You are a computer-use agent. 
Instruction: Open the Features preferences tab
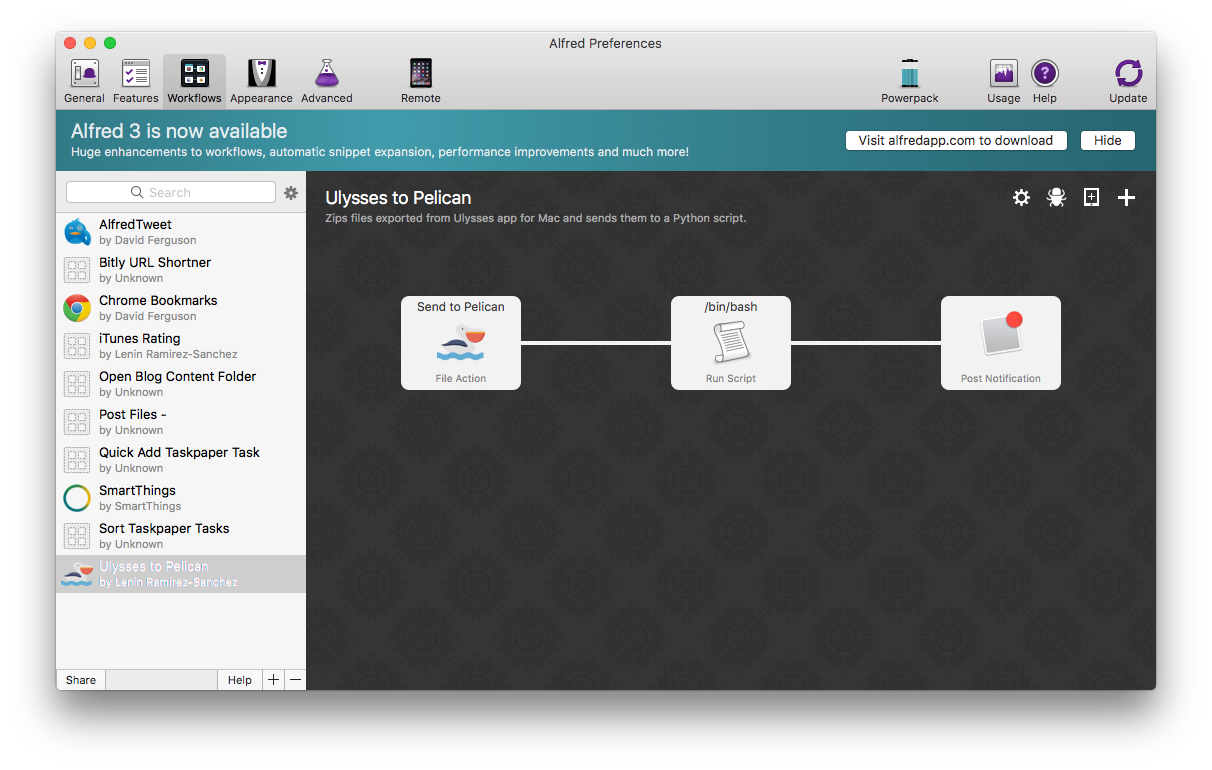[135, 81]
